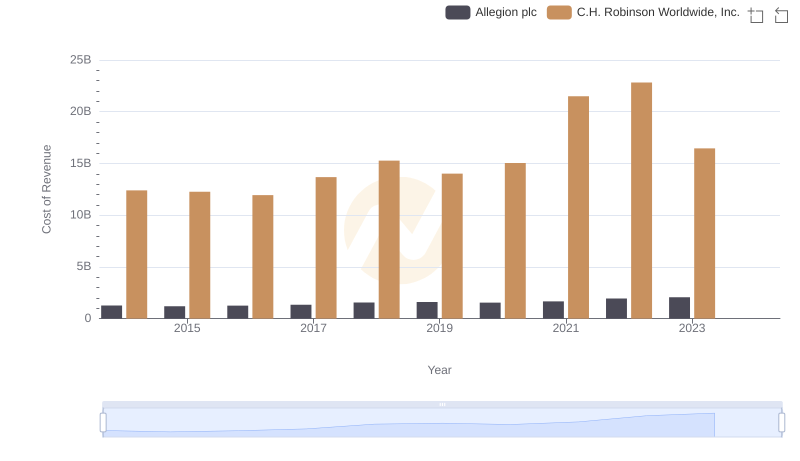Click the Cost of Revenue axis title
The image size is (800, 461).
(46, 189)
